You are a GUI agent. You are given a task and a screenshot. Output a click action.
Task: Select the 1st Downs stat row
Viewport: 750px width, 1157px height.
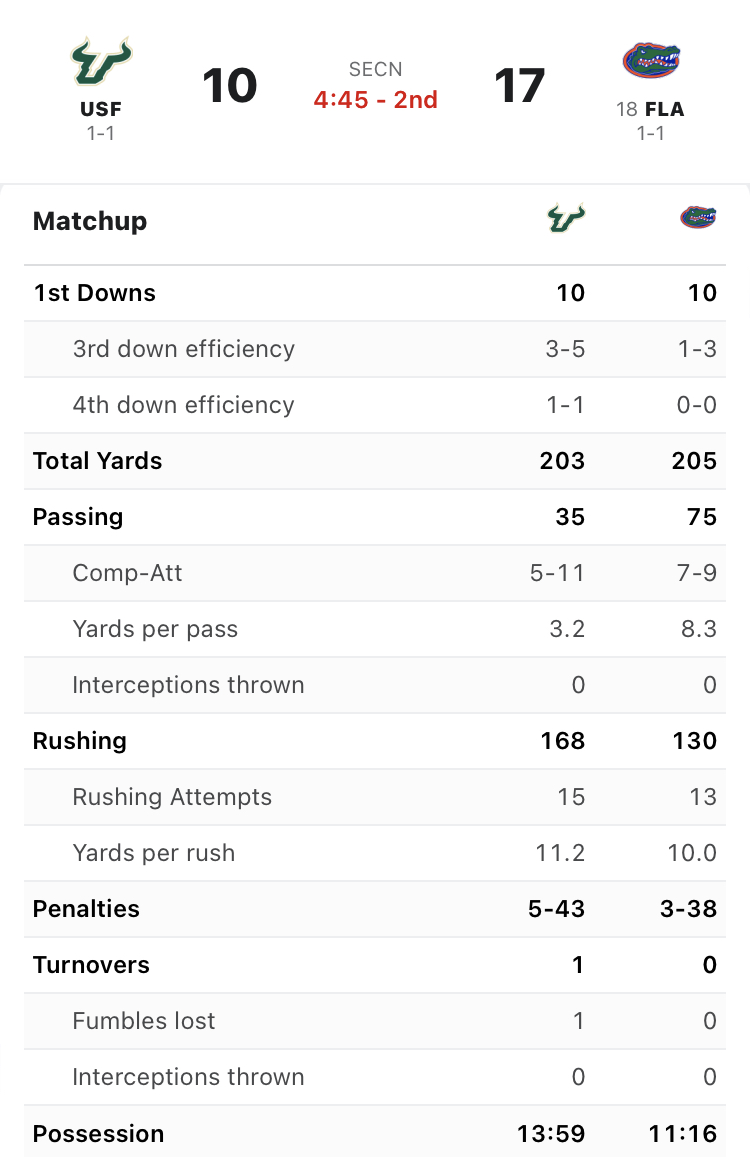(x=375, y=293)
